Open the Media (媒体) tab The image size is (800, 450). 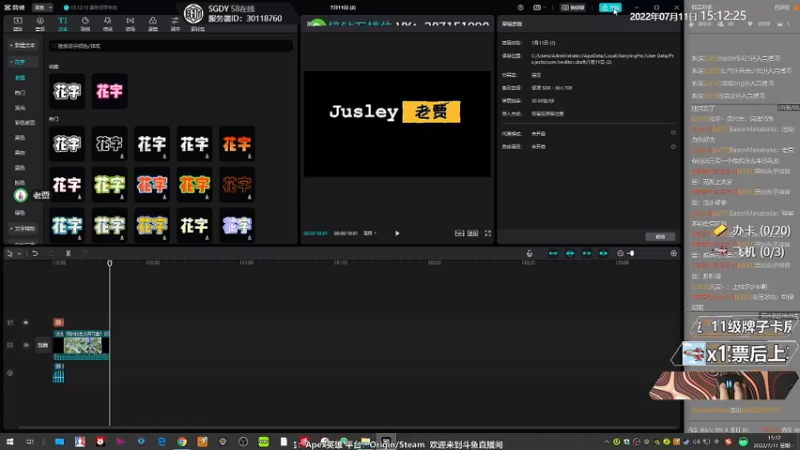click(18, 23)
